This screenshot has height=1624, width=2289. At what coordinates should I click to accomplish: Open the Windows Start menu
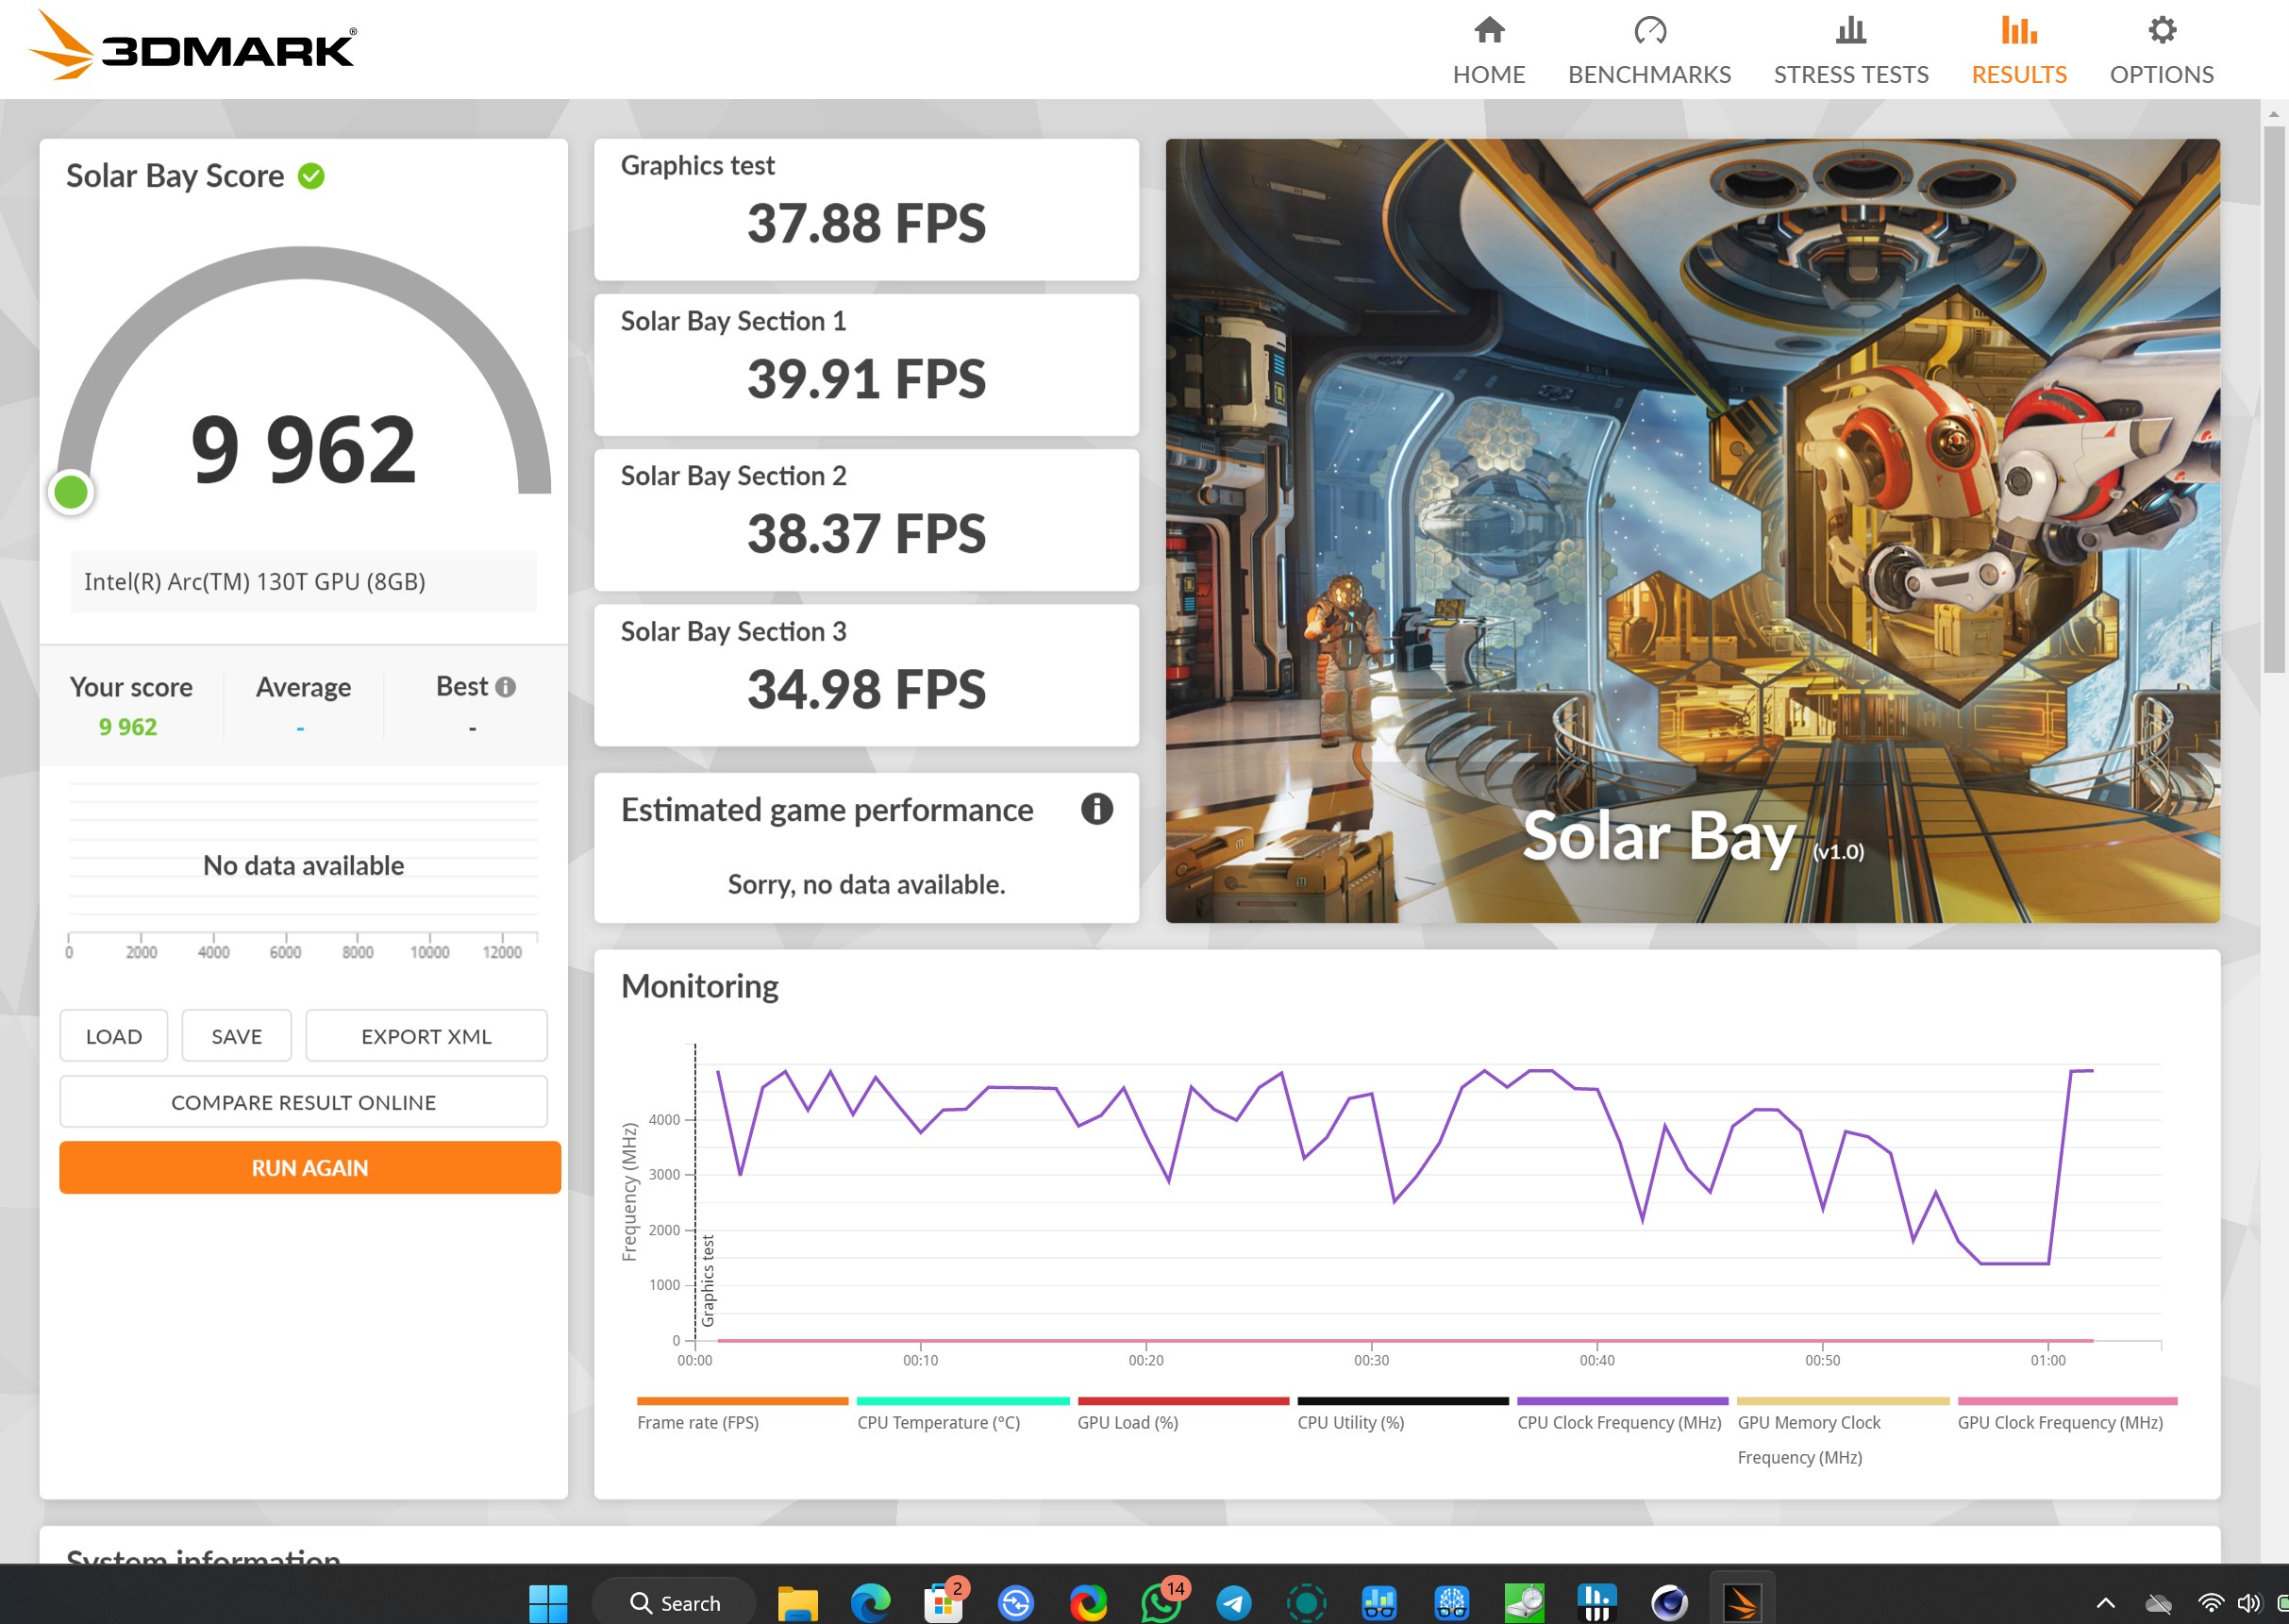(x=547, y=1602)
